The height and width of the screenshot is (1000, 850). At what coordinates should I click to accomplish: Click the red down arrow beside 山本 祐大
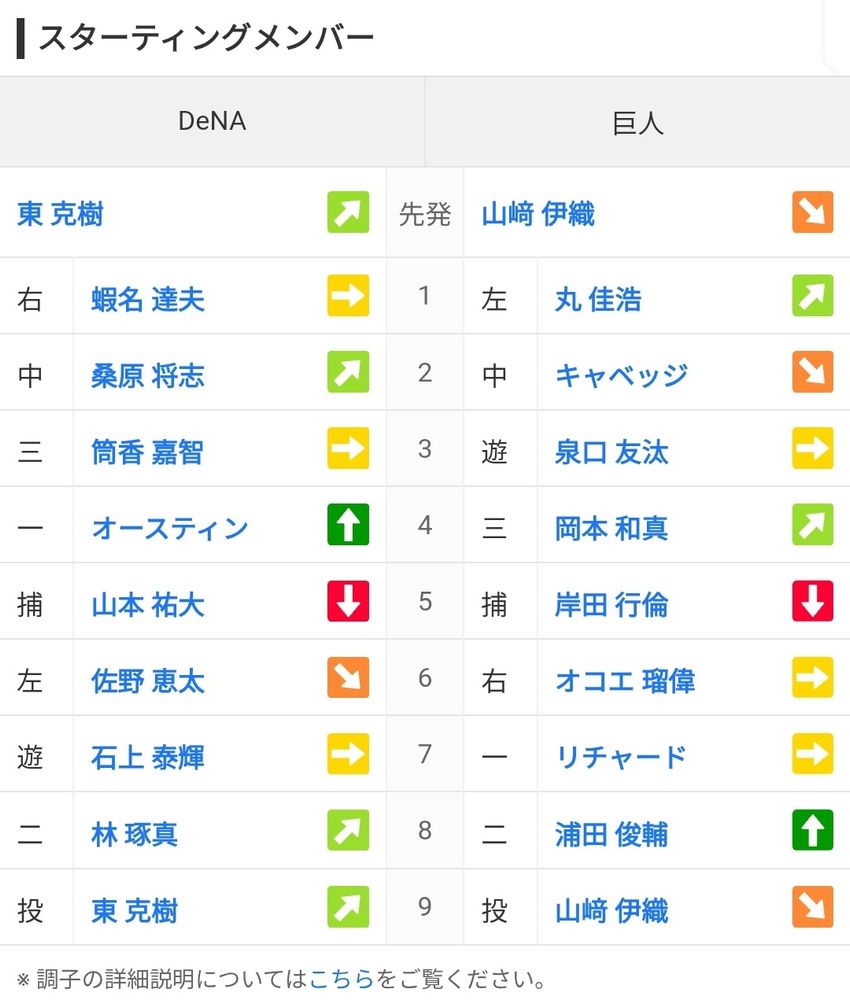point(348,602)
